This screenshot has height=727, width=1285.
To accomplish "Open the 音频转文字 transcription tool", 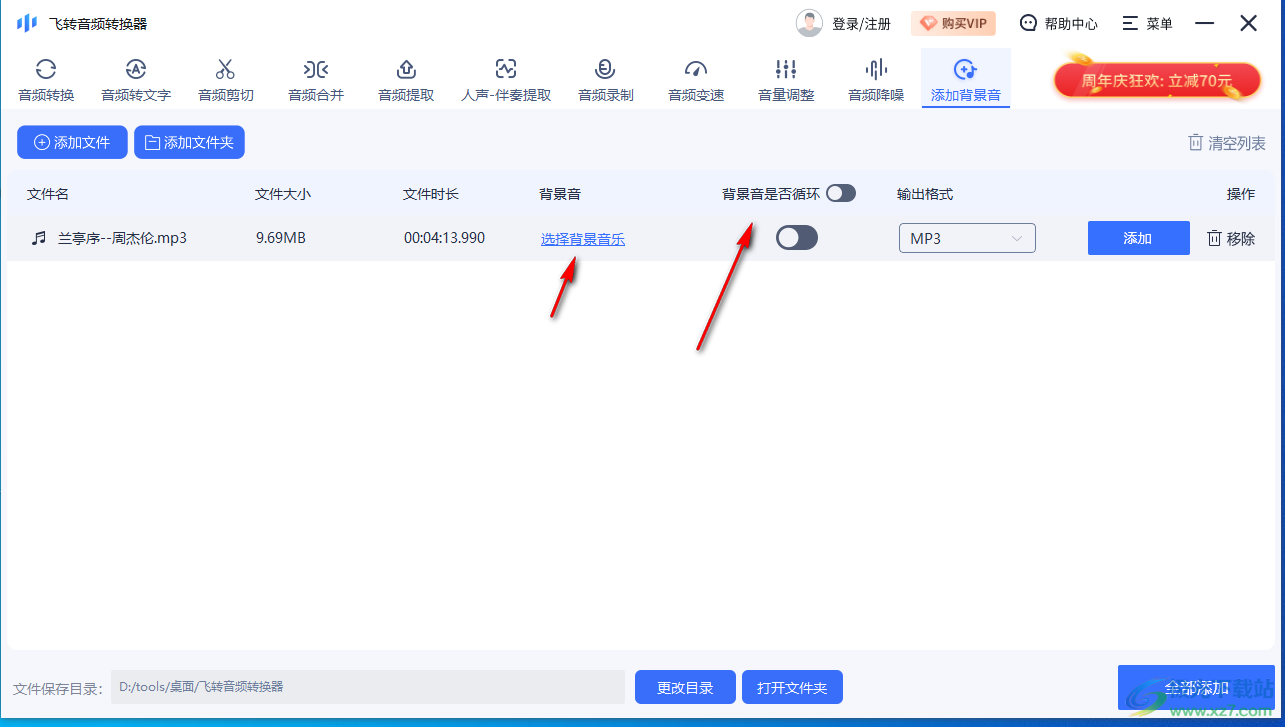I will click(135, 78).
